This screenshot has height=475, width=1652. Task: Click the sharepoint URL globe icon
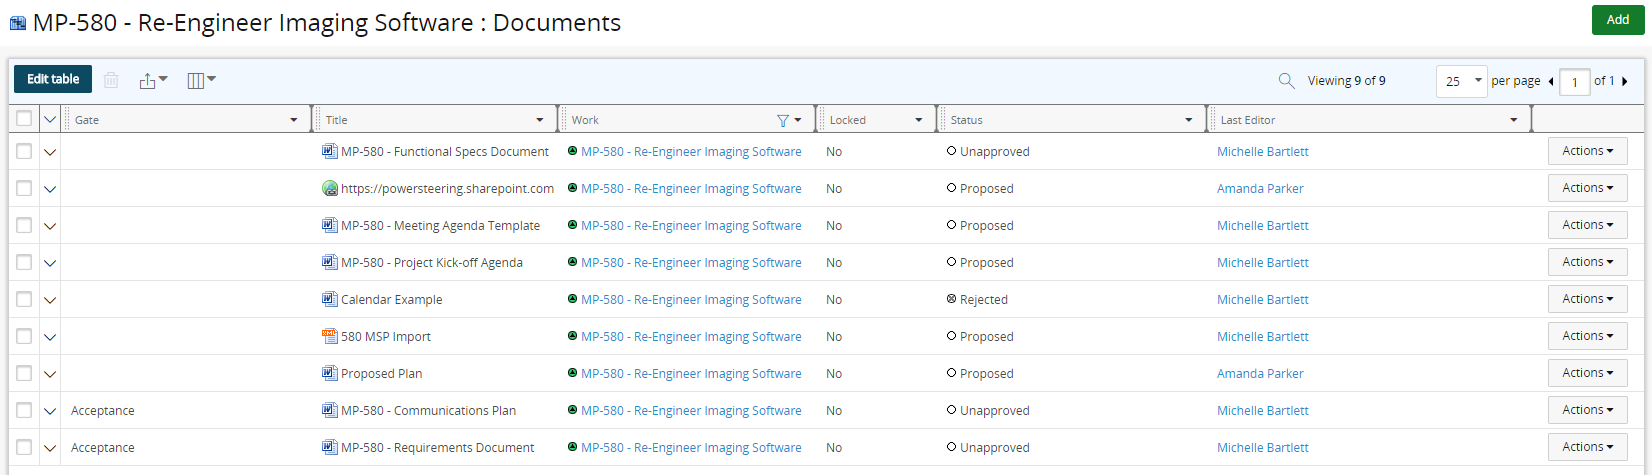coord(329,189)
